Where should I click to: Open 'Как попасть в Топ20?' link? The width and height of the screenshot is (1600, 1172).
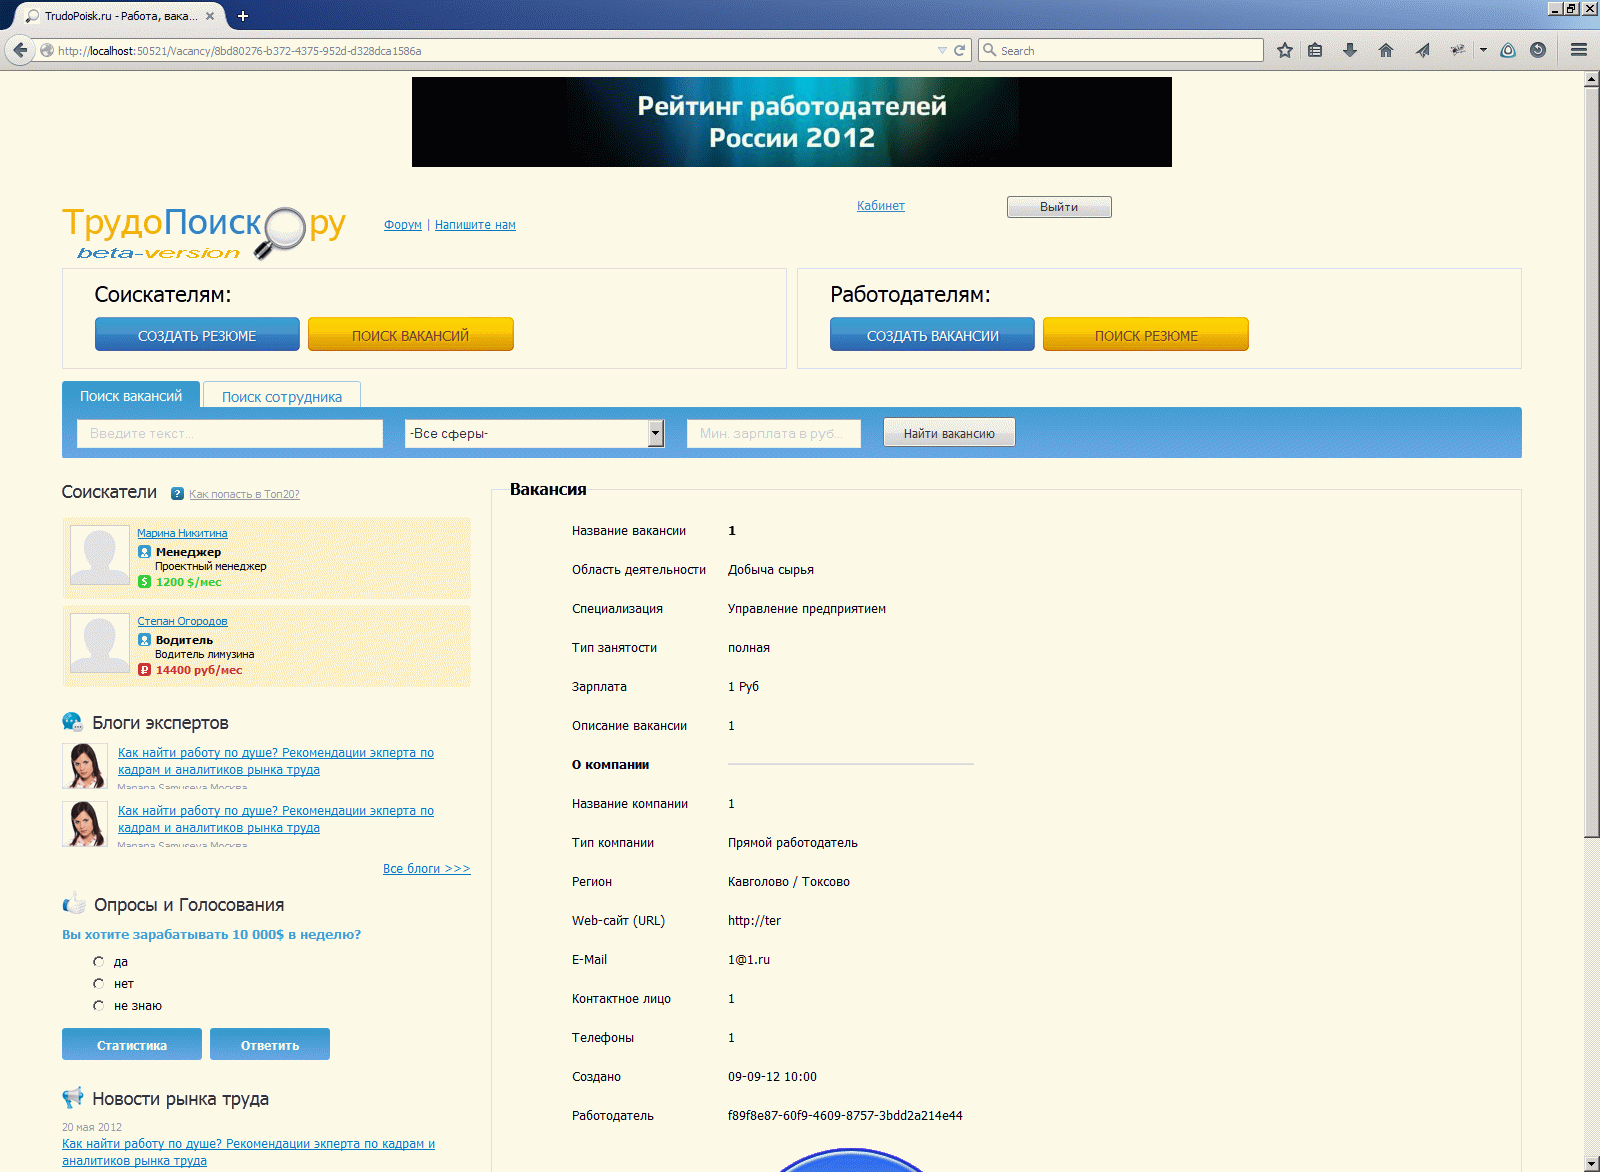[244, 494]
